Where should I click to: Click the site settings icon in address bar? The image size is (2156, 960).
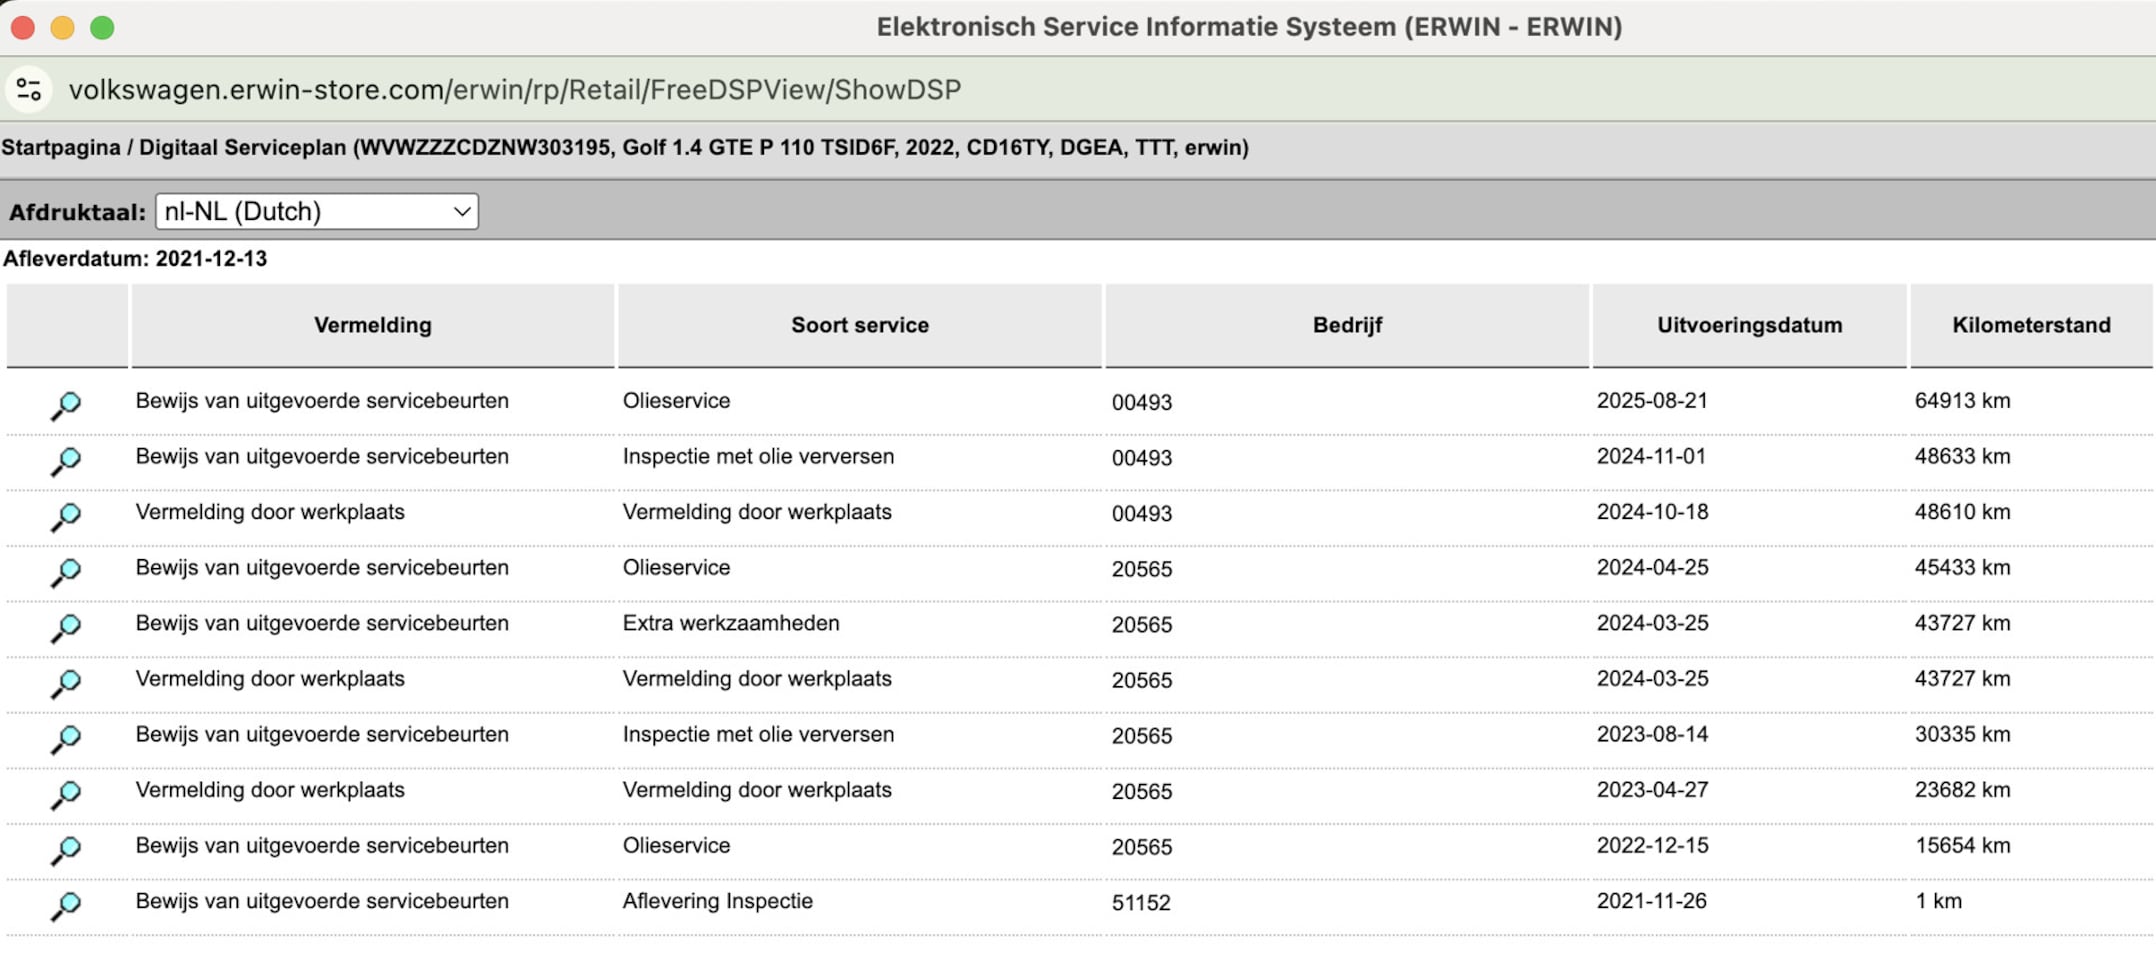[29, 90]
